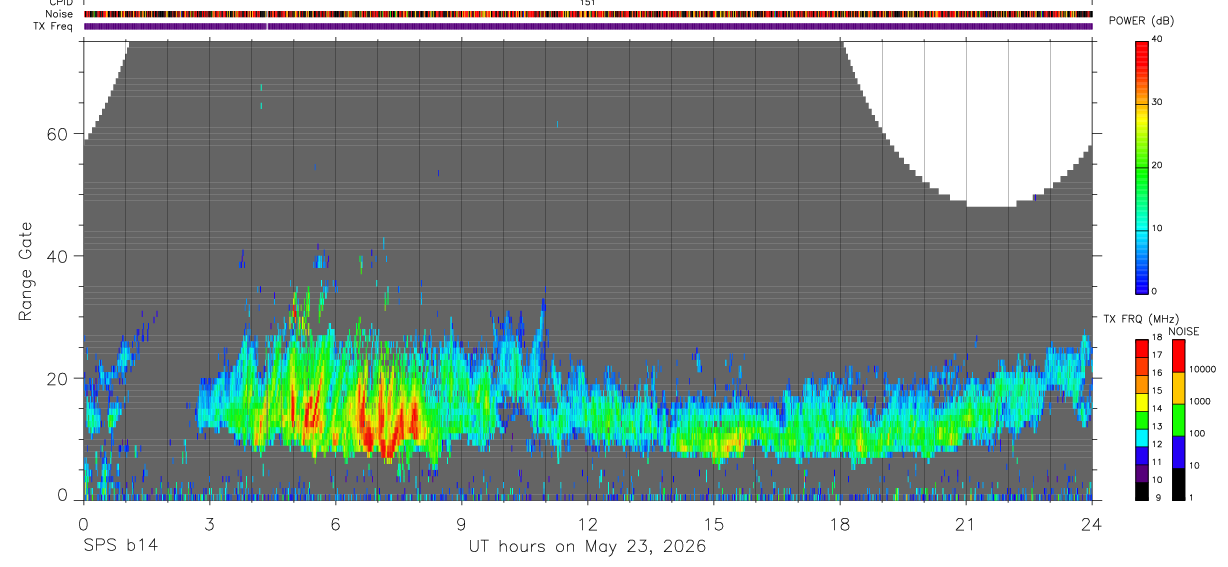Screen dimensions: 1228x567
Task: Click hour 12 tick label on the x-axis
Action: pyautogui.click(x=587, y=524)
